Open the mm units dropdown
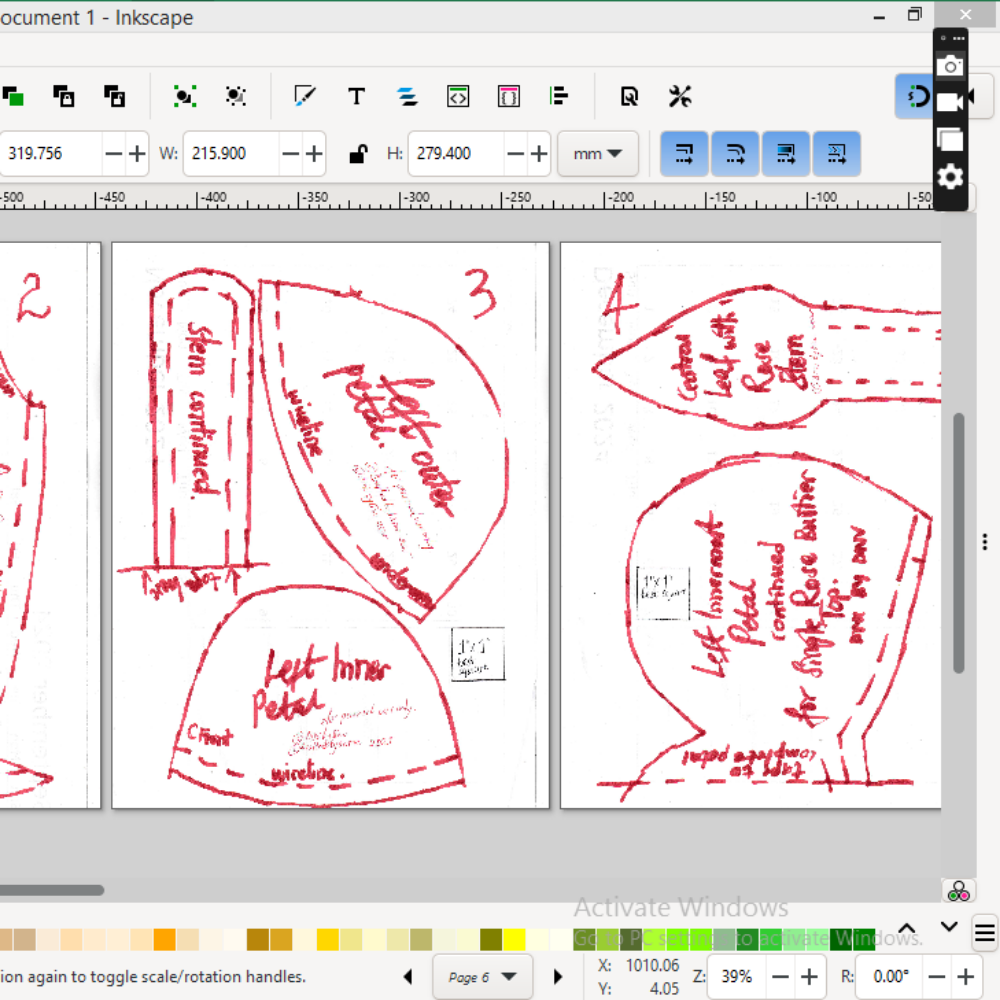Screen dimensions: 1000x1000 coord(598,154)
